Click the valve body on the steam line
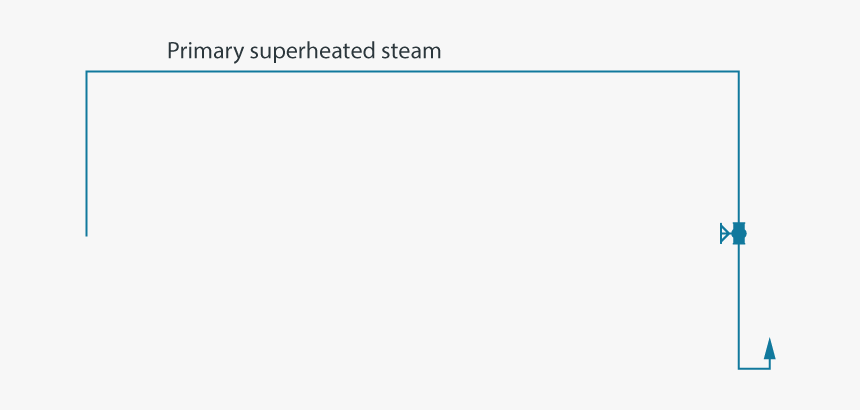860x410 pixels. click(739, 234)
